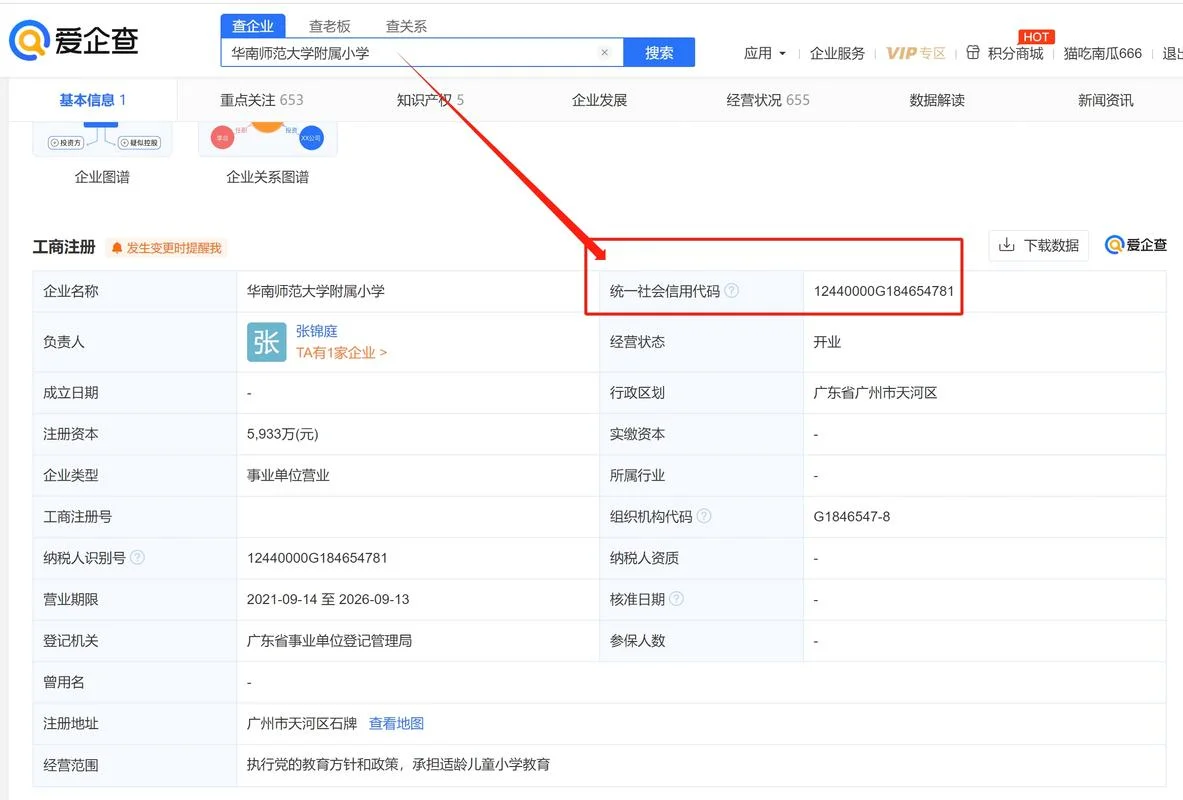Select the 基本信息 tab
1183x800 pixels.
93,100
